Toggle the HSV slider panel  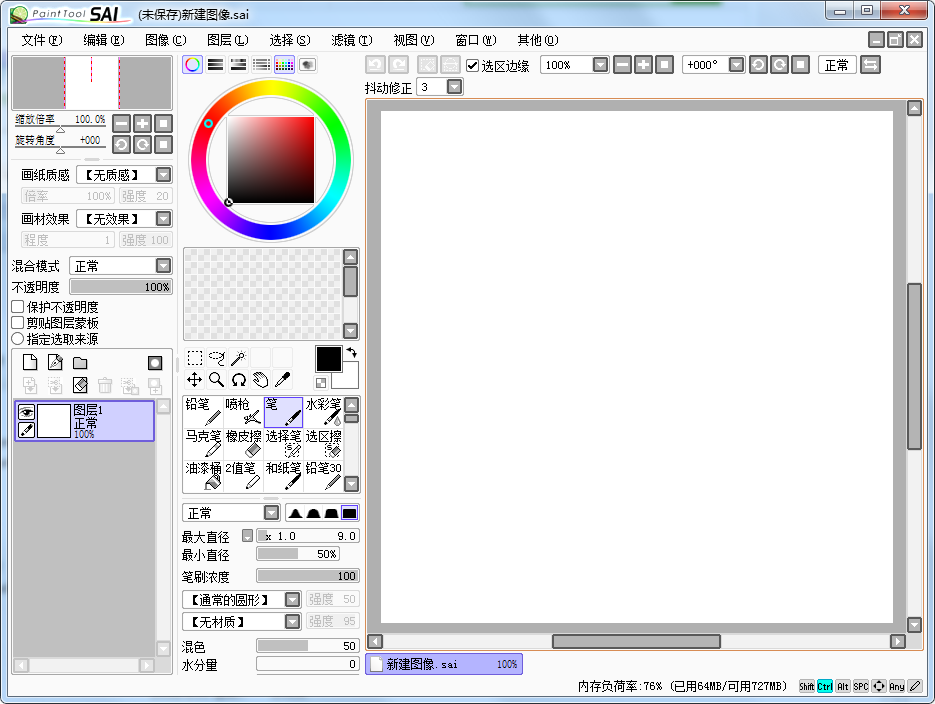(239, 64)
